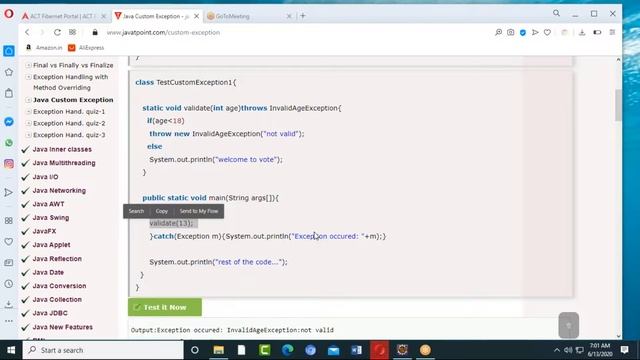Go back with the browser back arrow
This screenshot has height=360, width=640.
tap(27, 32)
